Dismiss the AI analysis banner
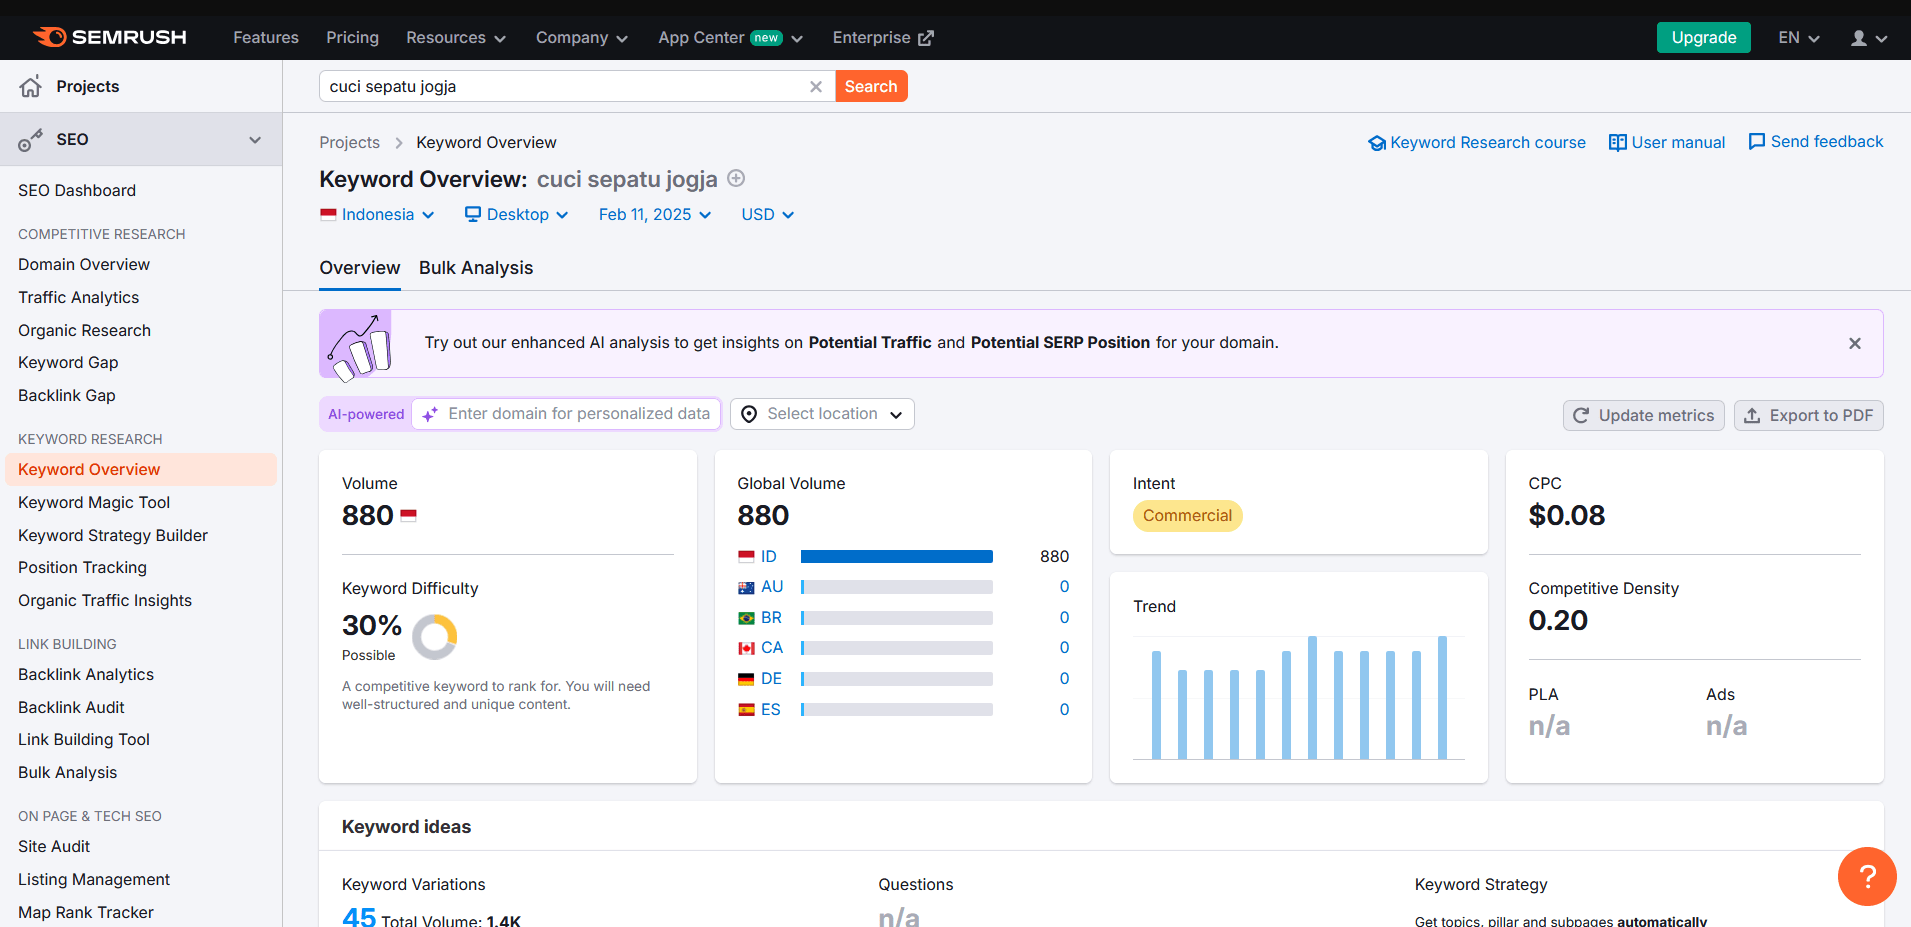 1855,343
